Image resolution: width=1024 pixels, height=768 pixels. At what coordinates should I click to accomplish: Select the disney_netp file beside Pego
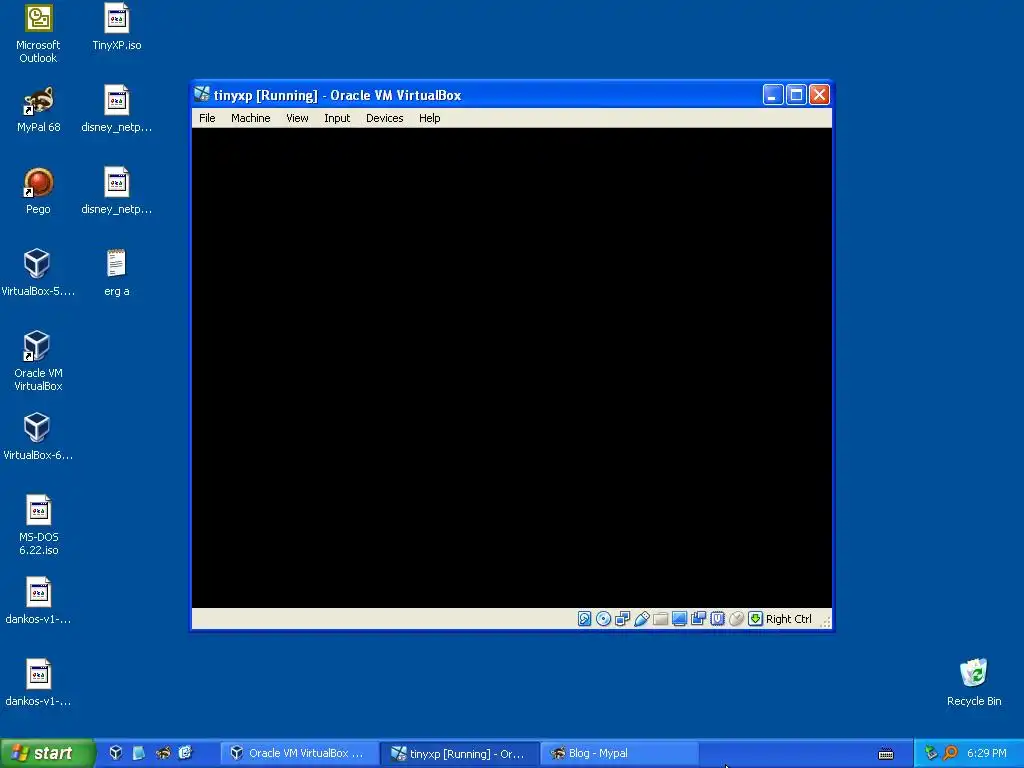coord(117,191)
